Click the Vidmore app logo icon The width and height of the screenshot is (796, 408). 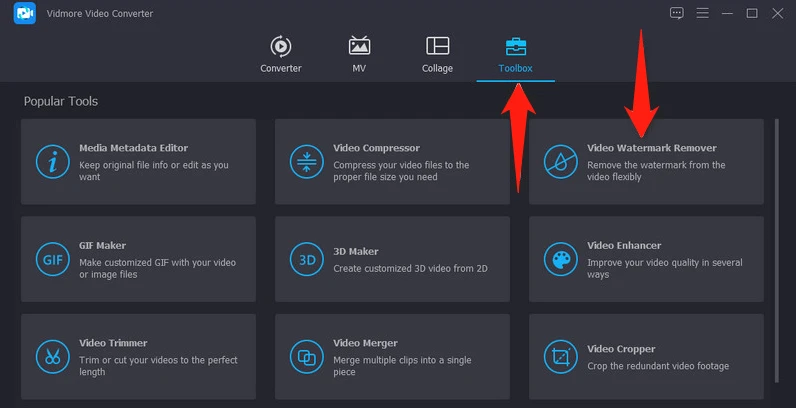click(25, 13)
